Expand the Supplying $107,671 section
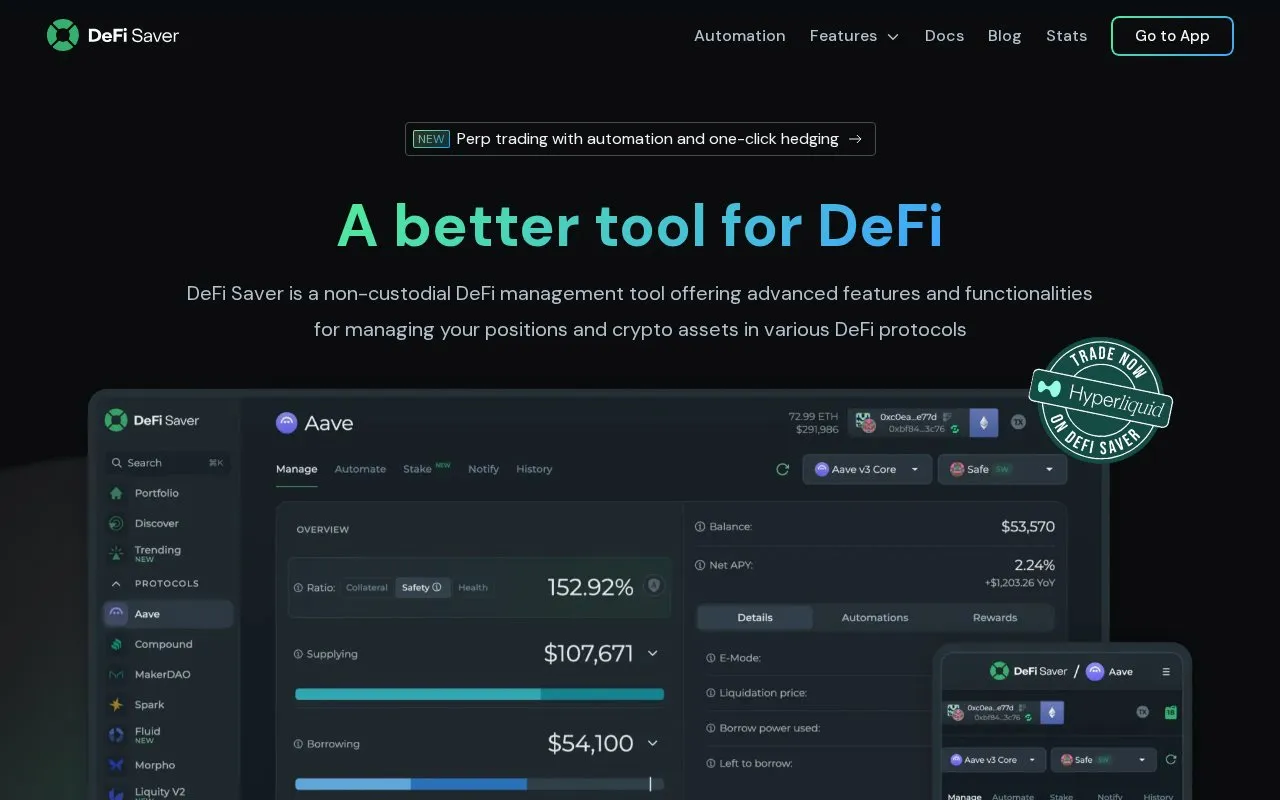Viewport: 1280px width, 800px height. point(653,654)
